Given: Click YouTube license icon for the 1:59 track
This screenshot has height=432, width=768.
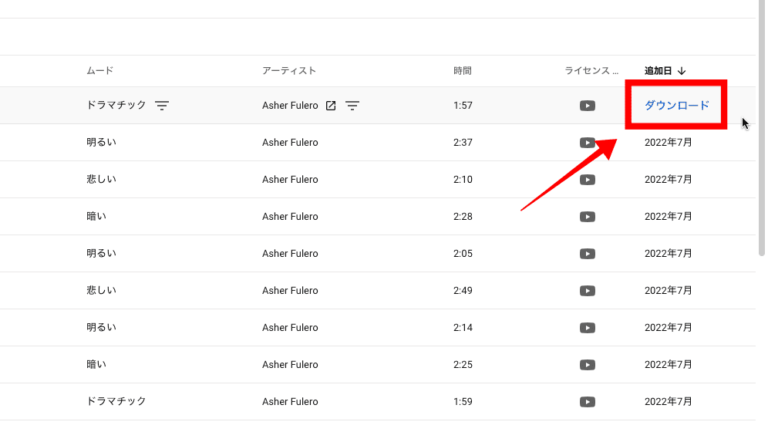Looking at the screenshot, I should (587, 401).
